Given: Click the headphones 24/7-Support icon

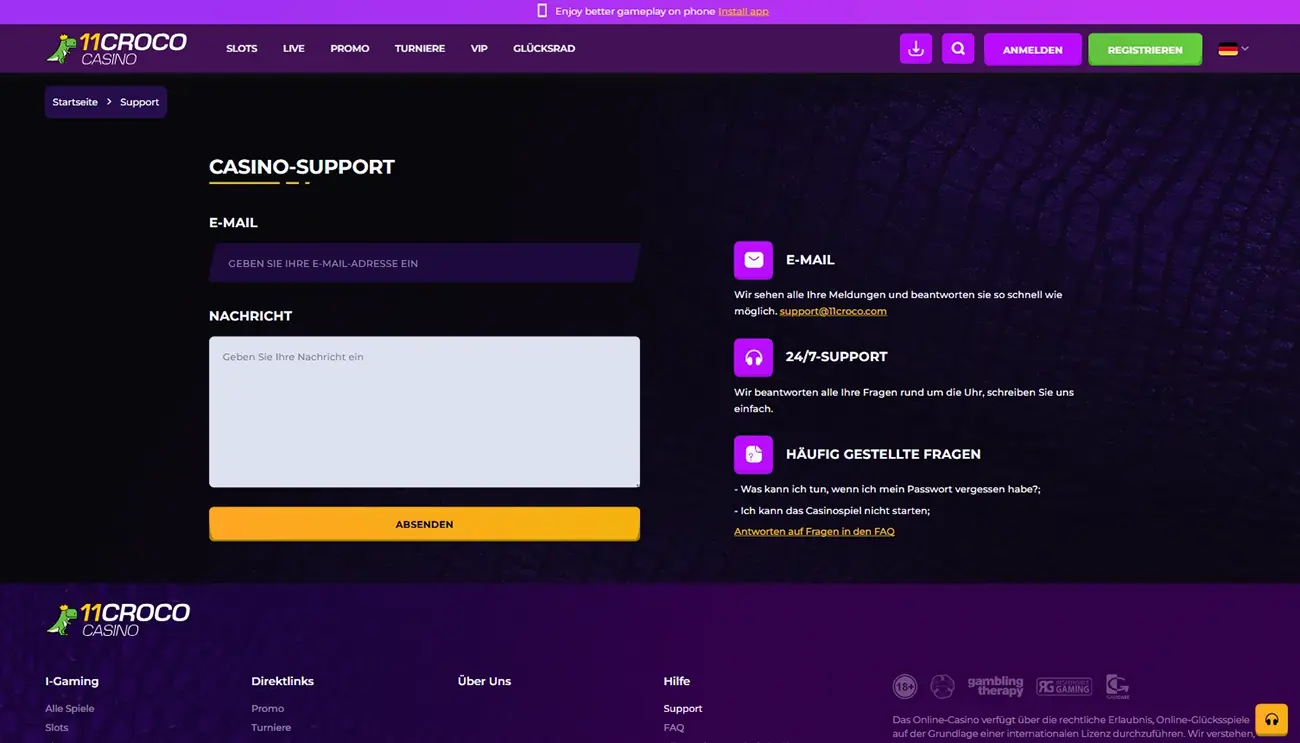Looking at the screenshot, I should (753, 357).
